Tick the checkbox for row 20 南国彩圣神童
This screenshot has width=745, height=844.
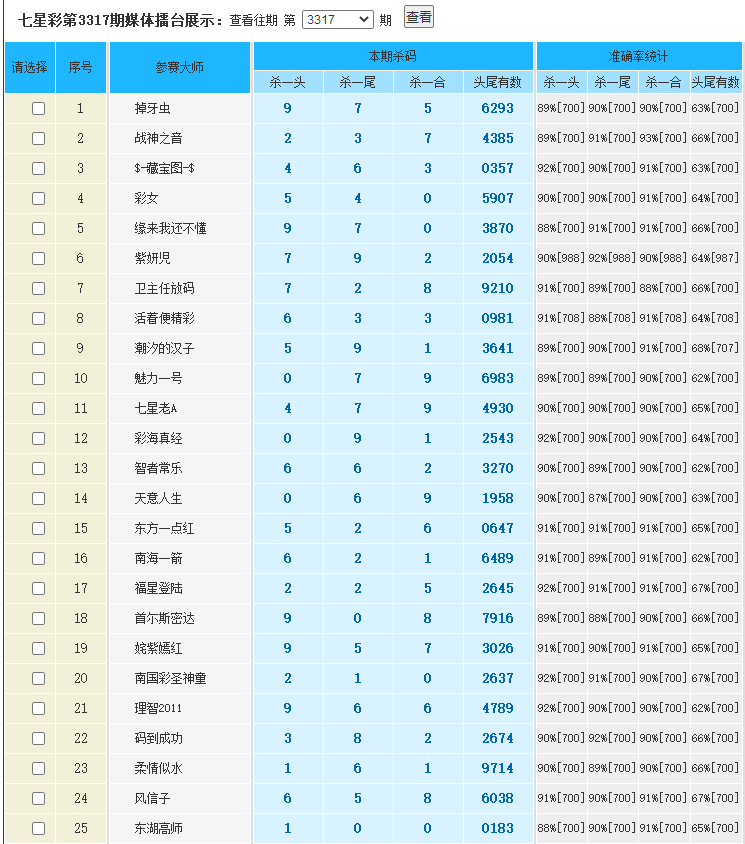tap(38, 679)
